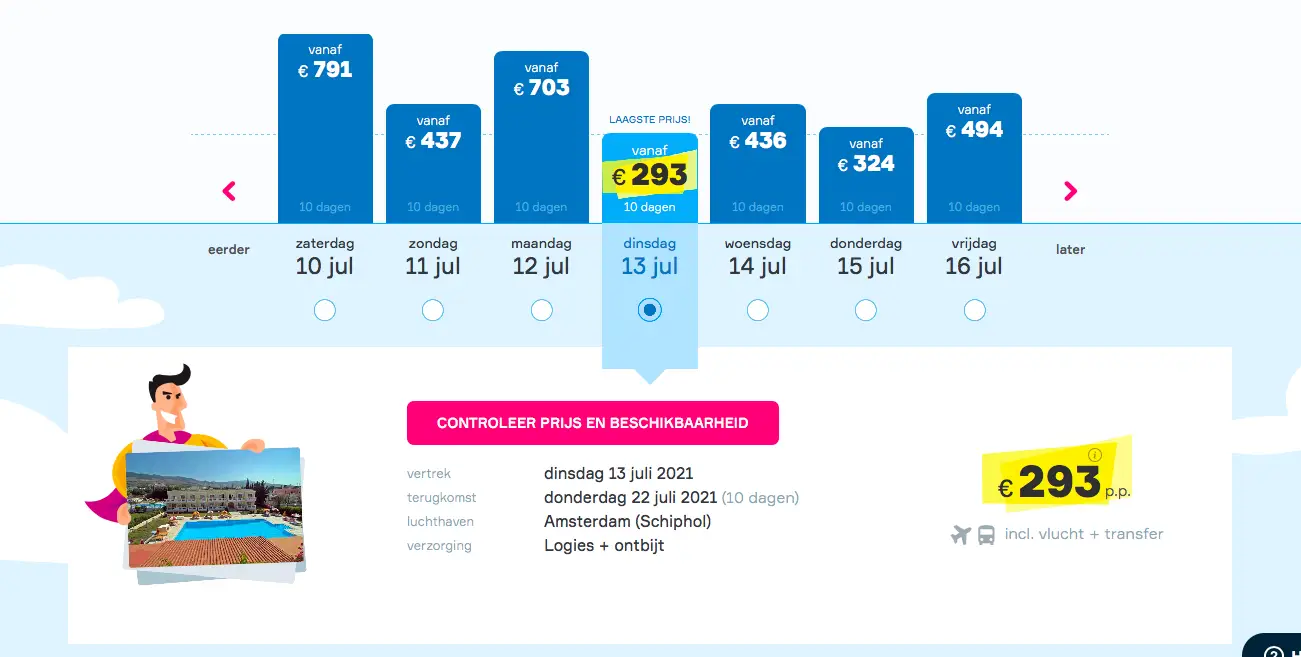
Task: Click the selected dinsdag 13 jul radio button
Action: (650, 310)
